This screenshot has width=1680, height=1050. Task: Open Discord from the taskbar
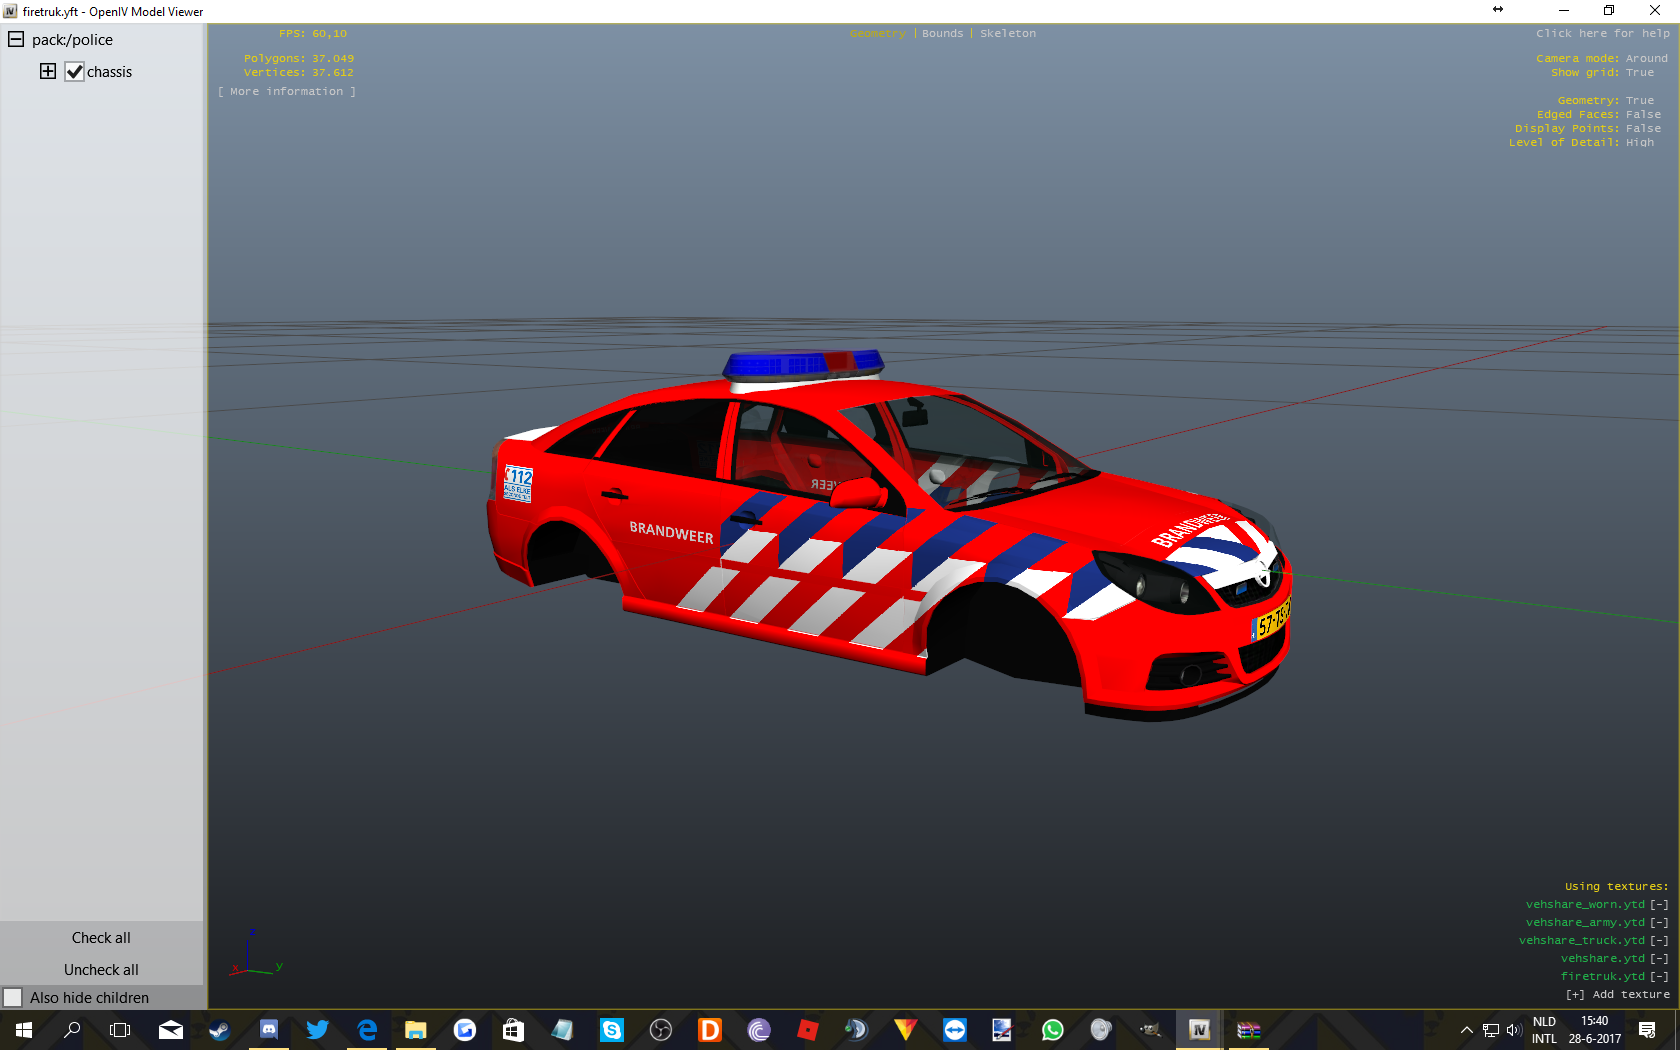pyautogui.click(x=269, y=1030)
